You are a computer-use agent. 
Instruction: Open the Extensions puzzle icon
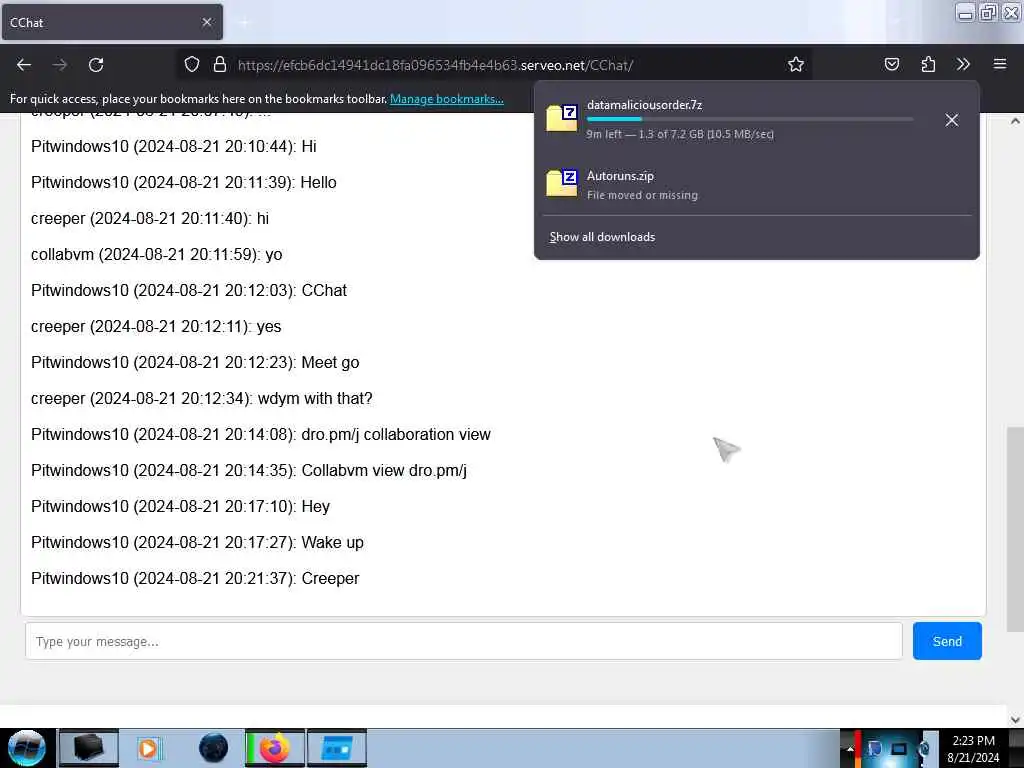pyautogui.click(x=928, y=65)
